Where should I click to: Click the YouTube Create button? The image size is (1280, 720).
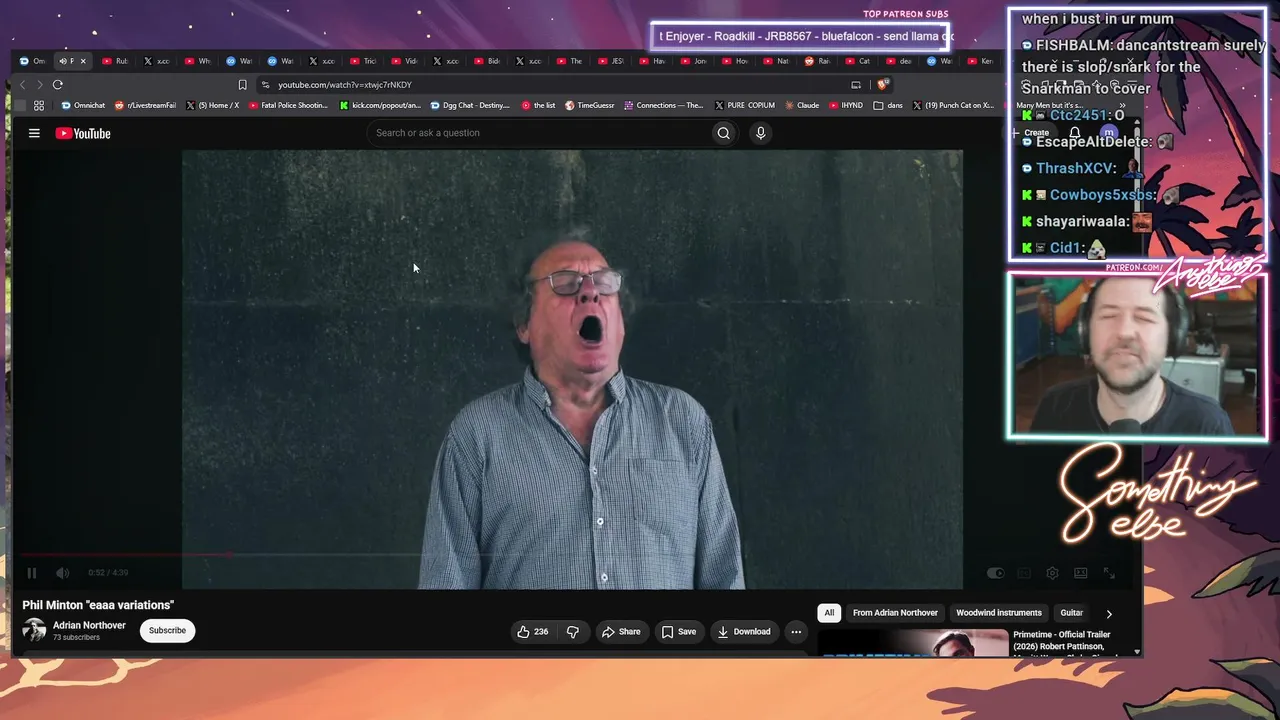point(1032,133)
